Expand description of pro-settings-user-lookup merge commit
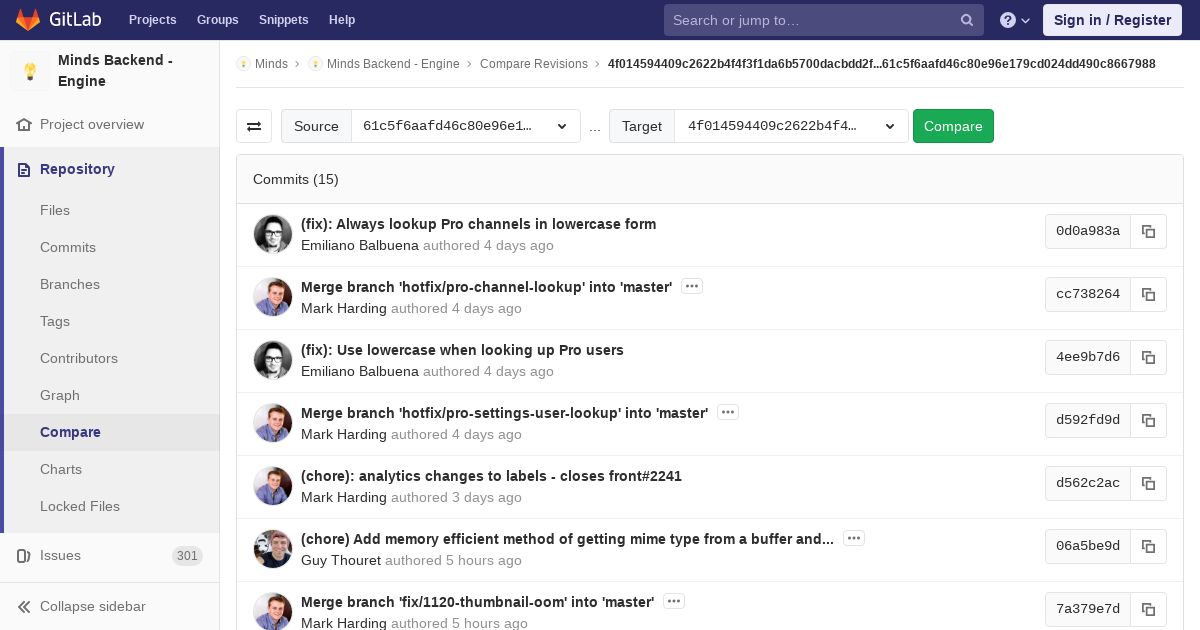The image size is (1200, 630). coord(728,412)
